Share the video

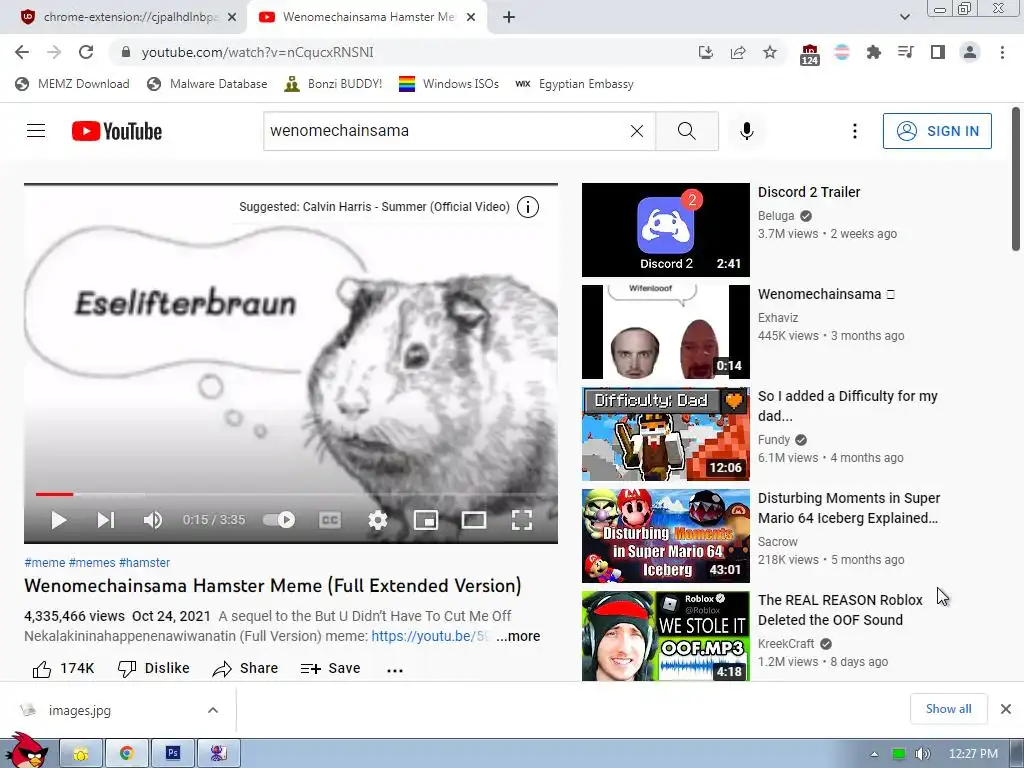(246, 669)
